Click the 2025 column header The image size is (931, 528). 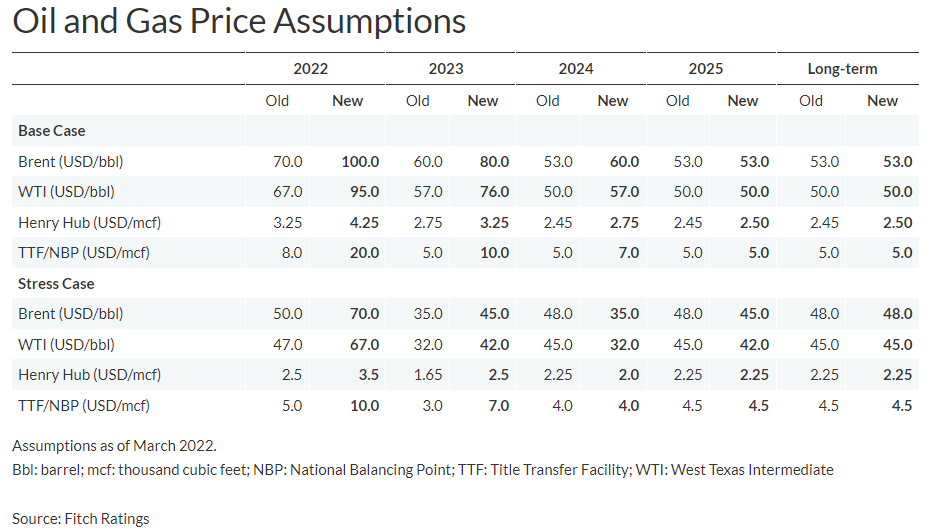tap(706, 69)
